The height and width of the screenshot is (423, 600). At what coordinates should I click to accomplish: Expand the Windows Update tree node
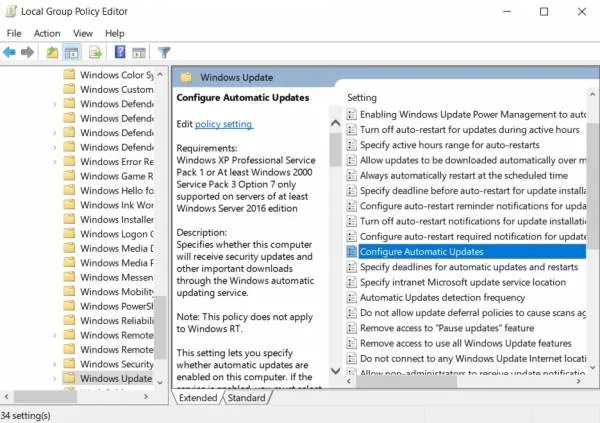pos(55,379)
